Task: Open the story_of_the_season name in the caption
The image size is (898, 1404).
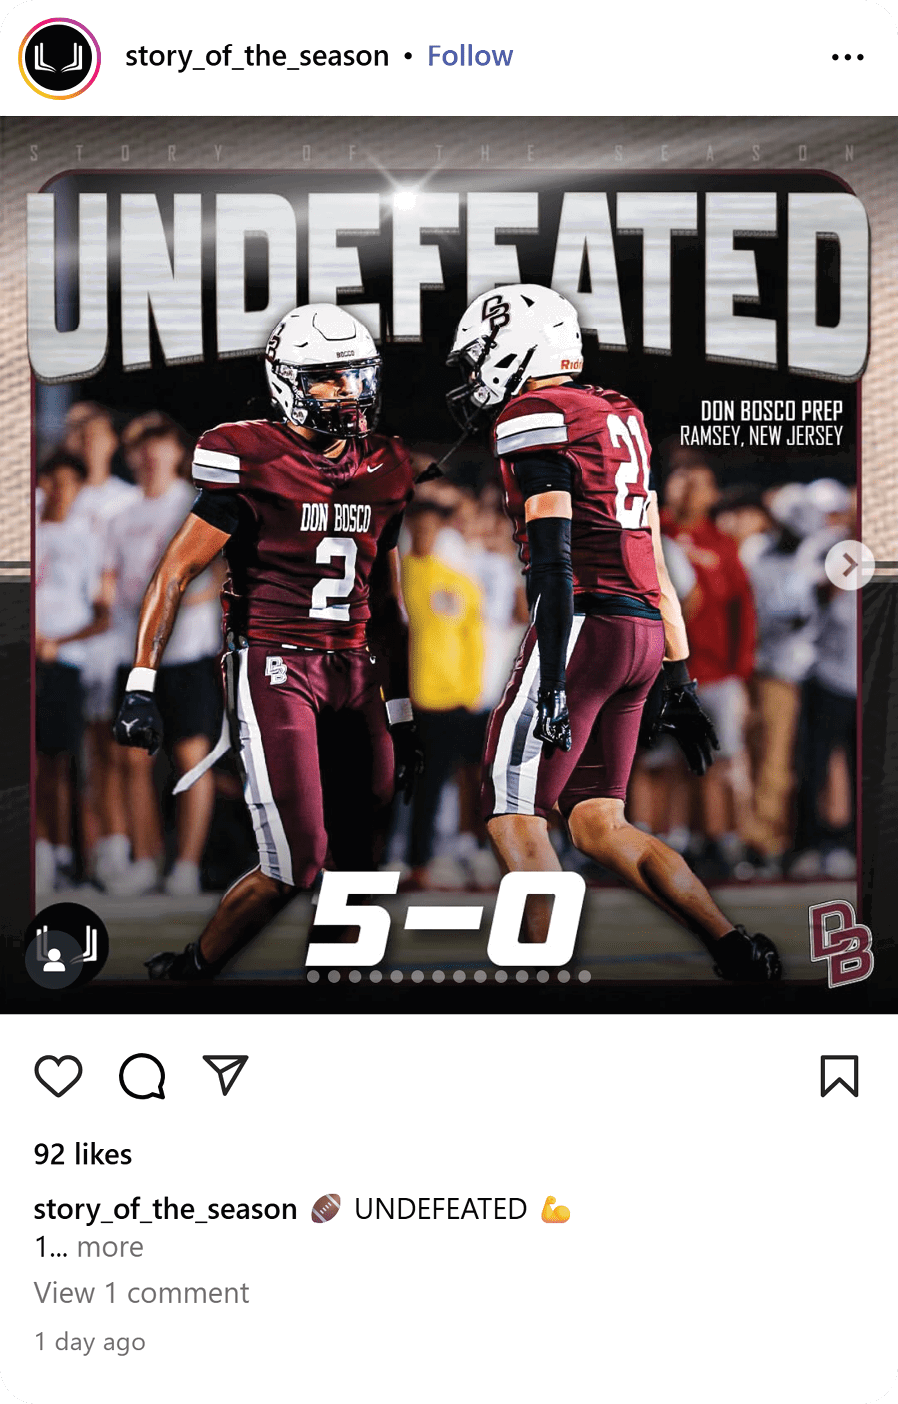Action: (x=166, y=1209)
